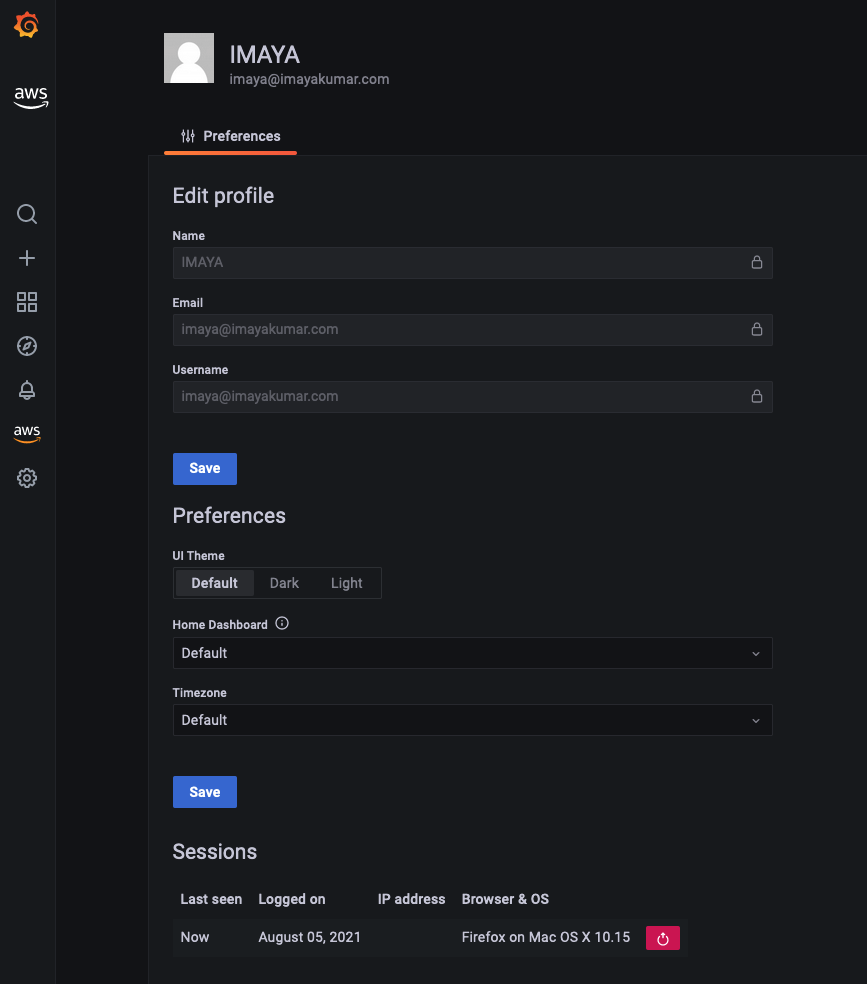867x984 pixels.
Task: Save the Preferences section settings
Action: pyautogui.click(x=205, y=792)
